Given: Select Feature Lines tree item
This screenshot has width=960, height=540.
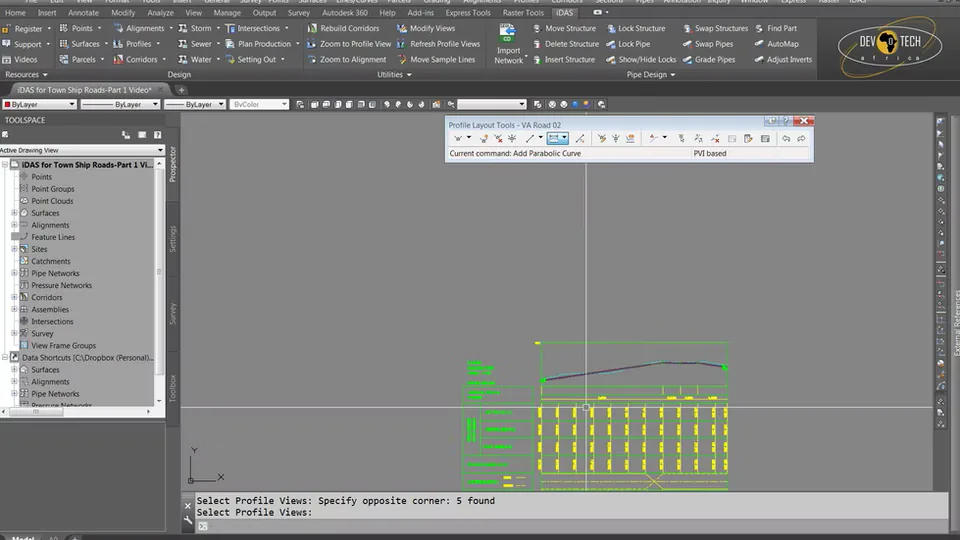Looking at the screenshot, I should coord(53,237).
